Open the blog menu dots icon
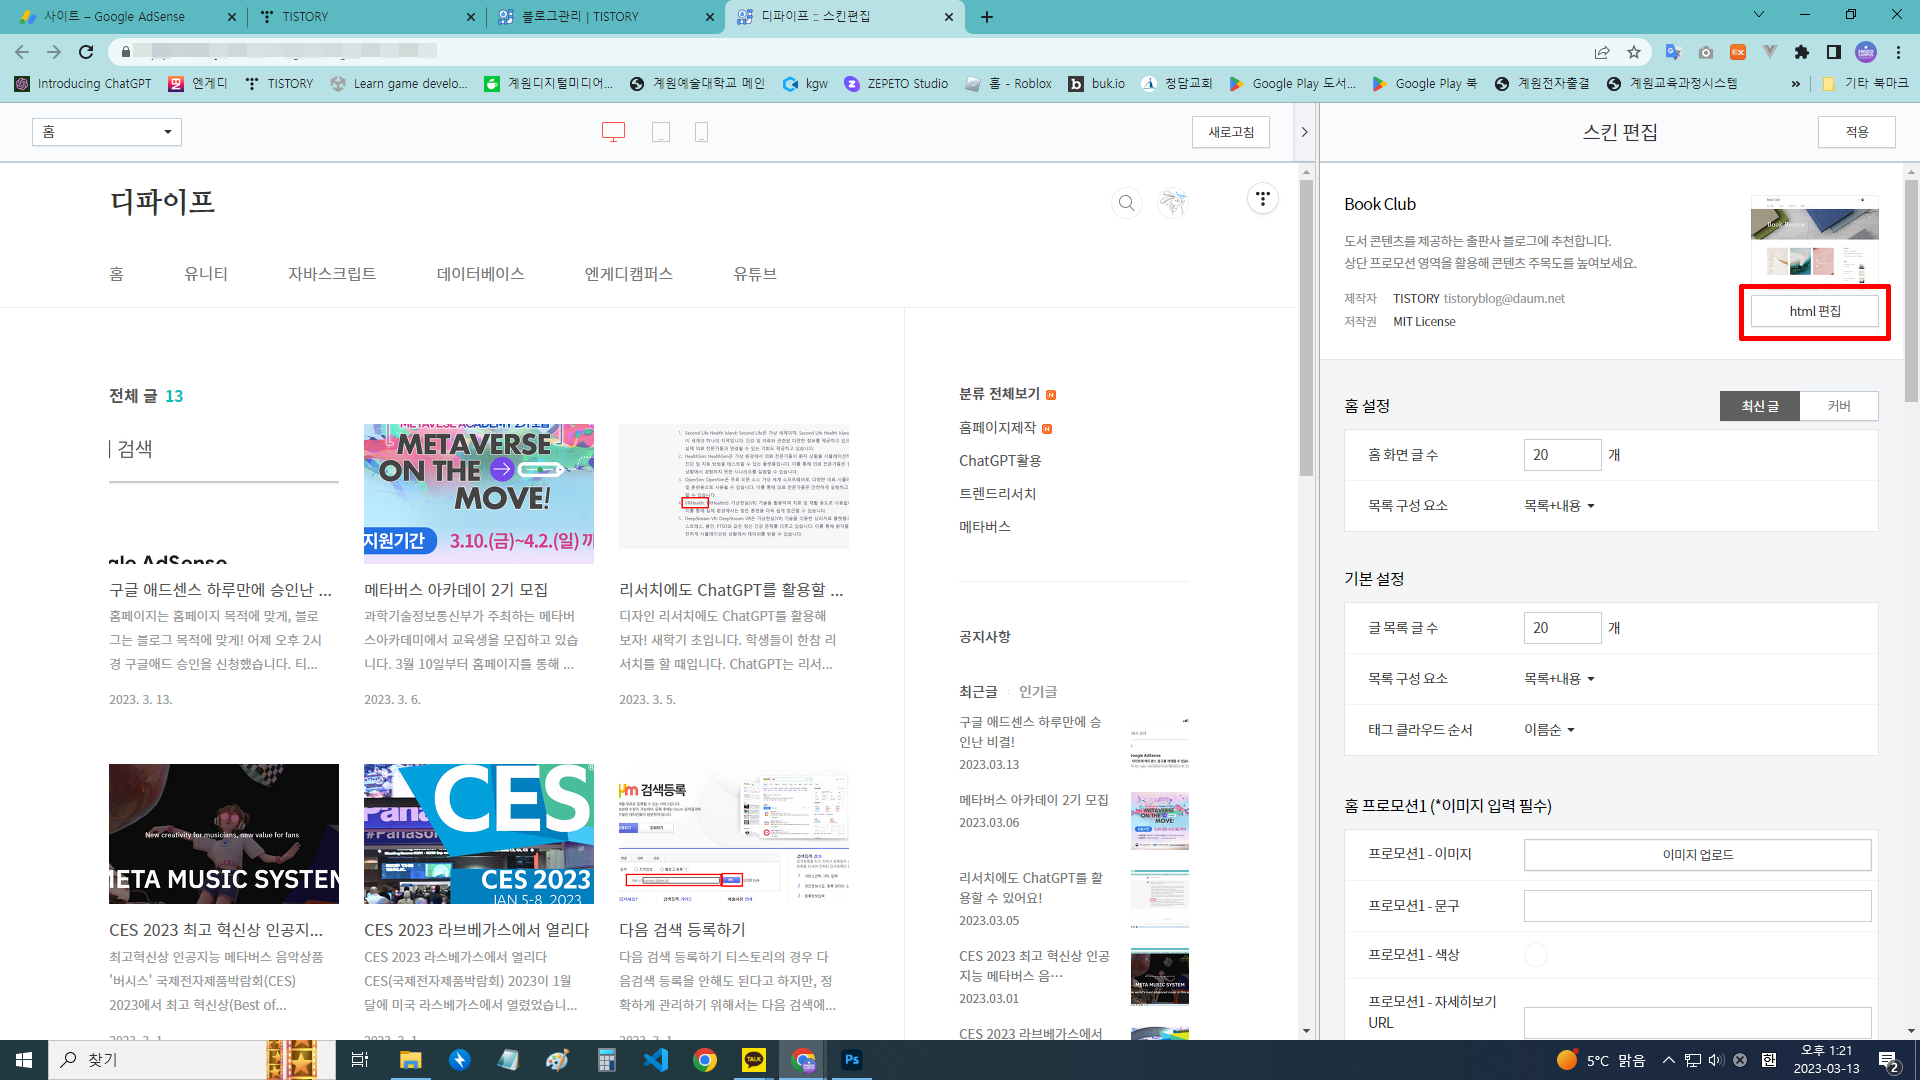Viewport: 1920px width, 1080px height. coord(1263,199)
